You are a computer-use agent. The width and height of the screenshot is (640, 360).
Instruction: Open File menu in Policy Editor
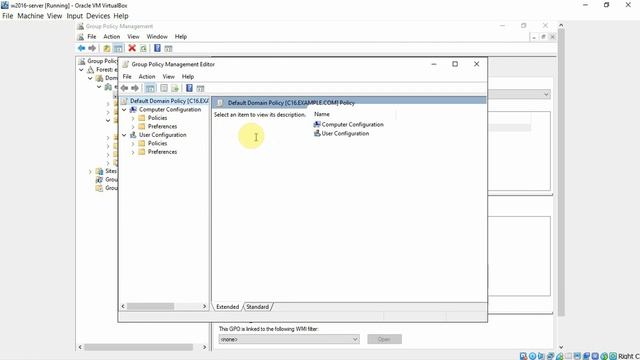(x=127, y=76)
